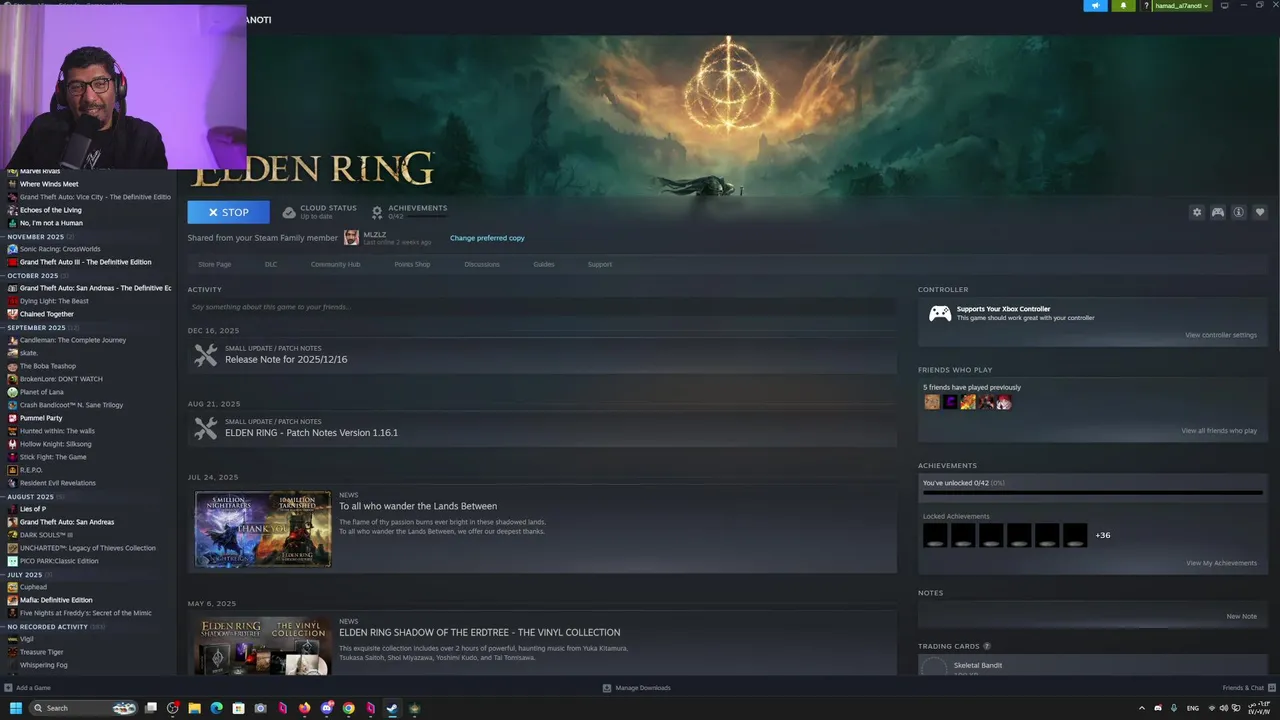Click the wrench icon for Dec 16 release note
This screenshot has height=720, width=1280.
(205, 355)
